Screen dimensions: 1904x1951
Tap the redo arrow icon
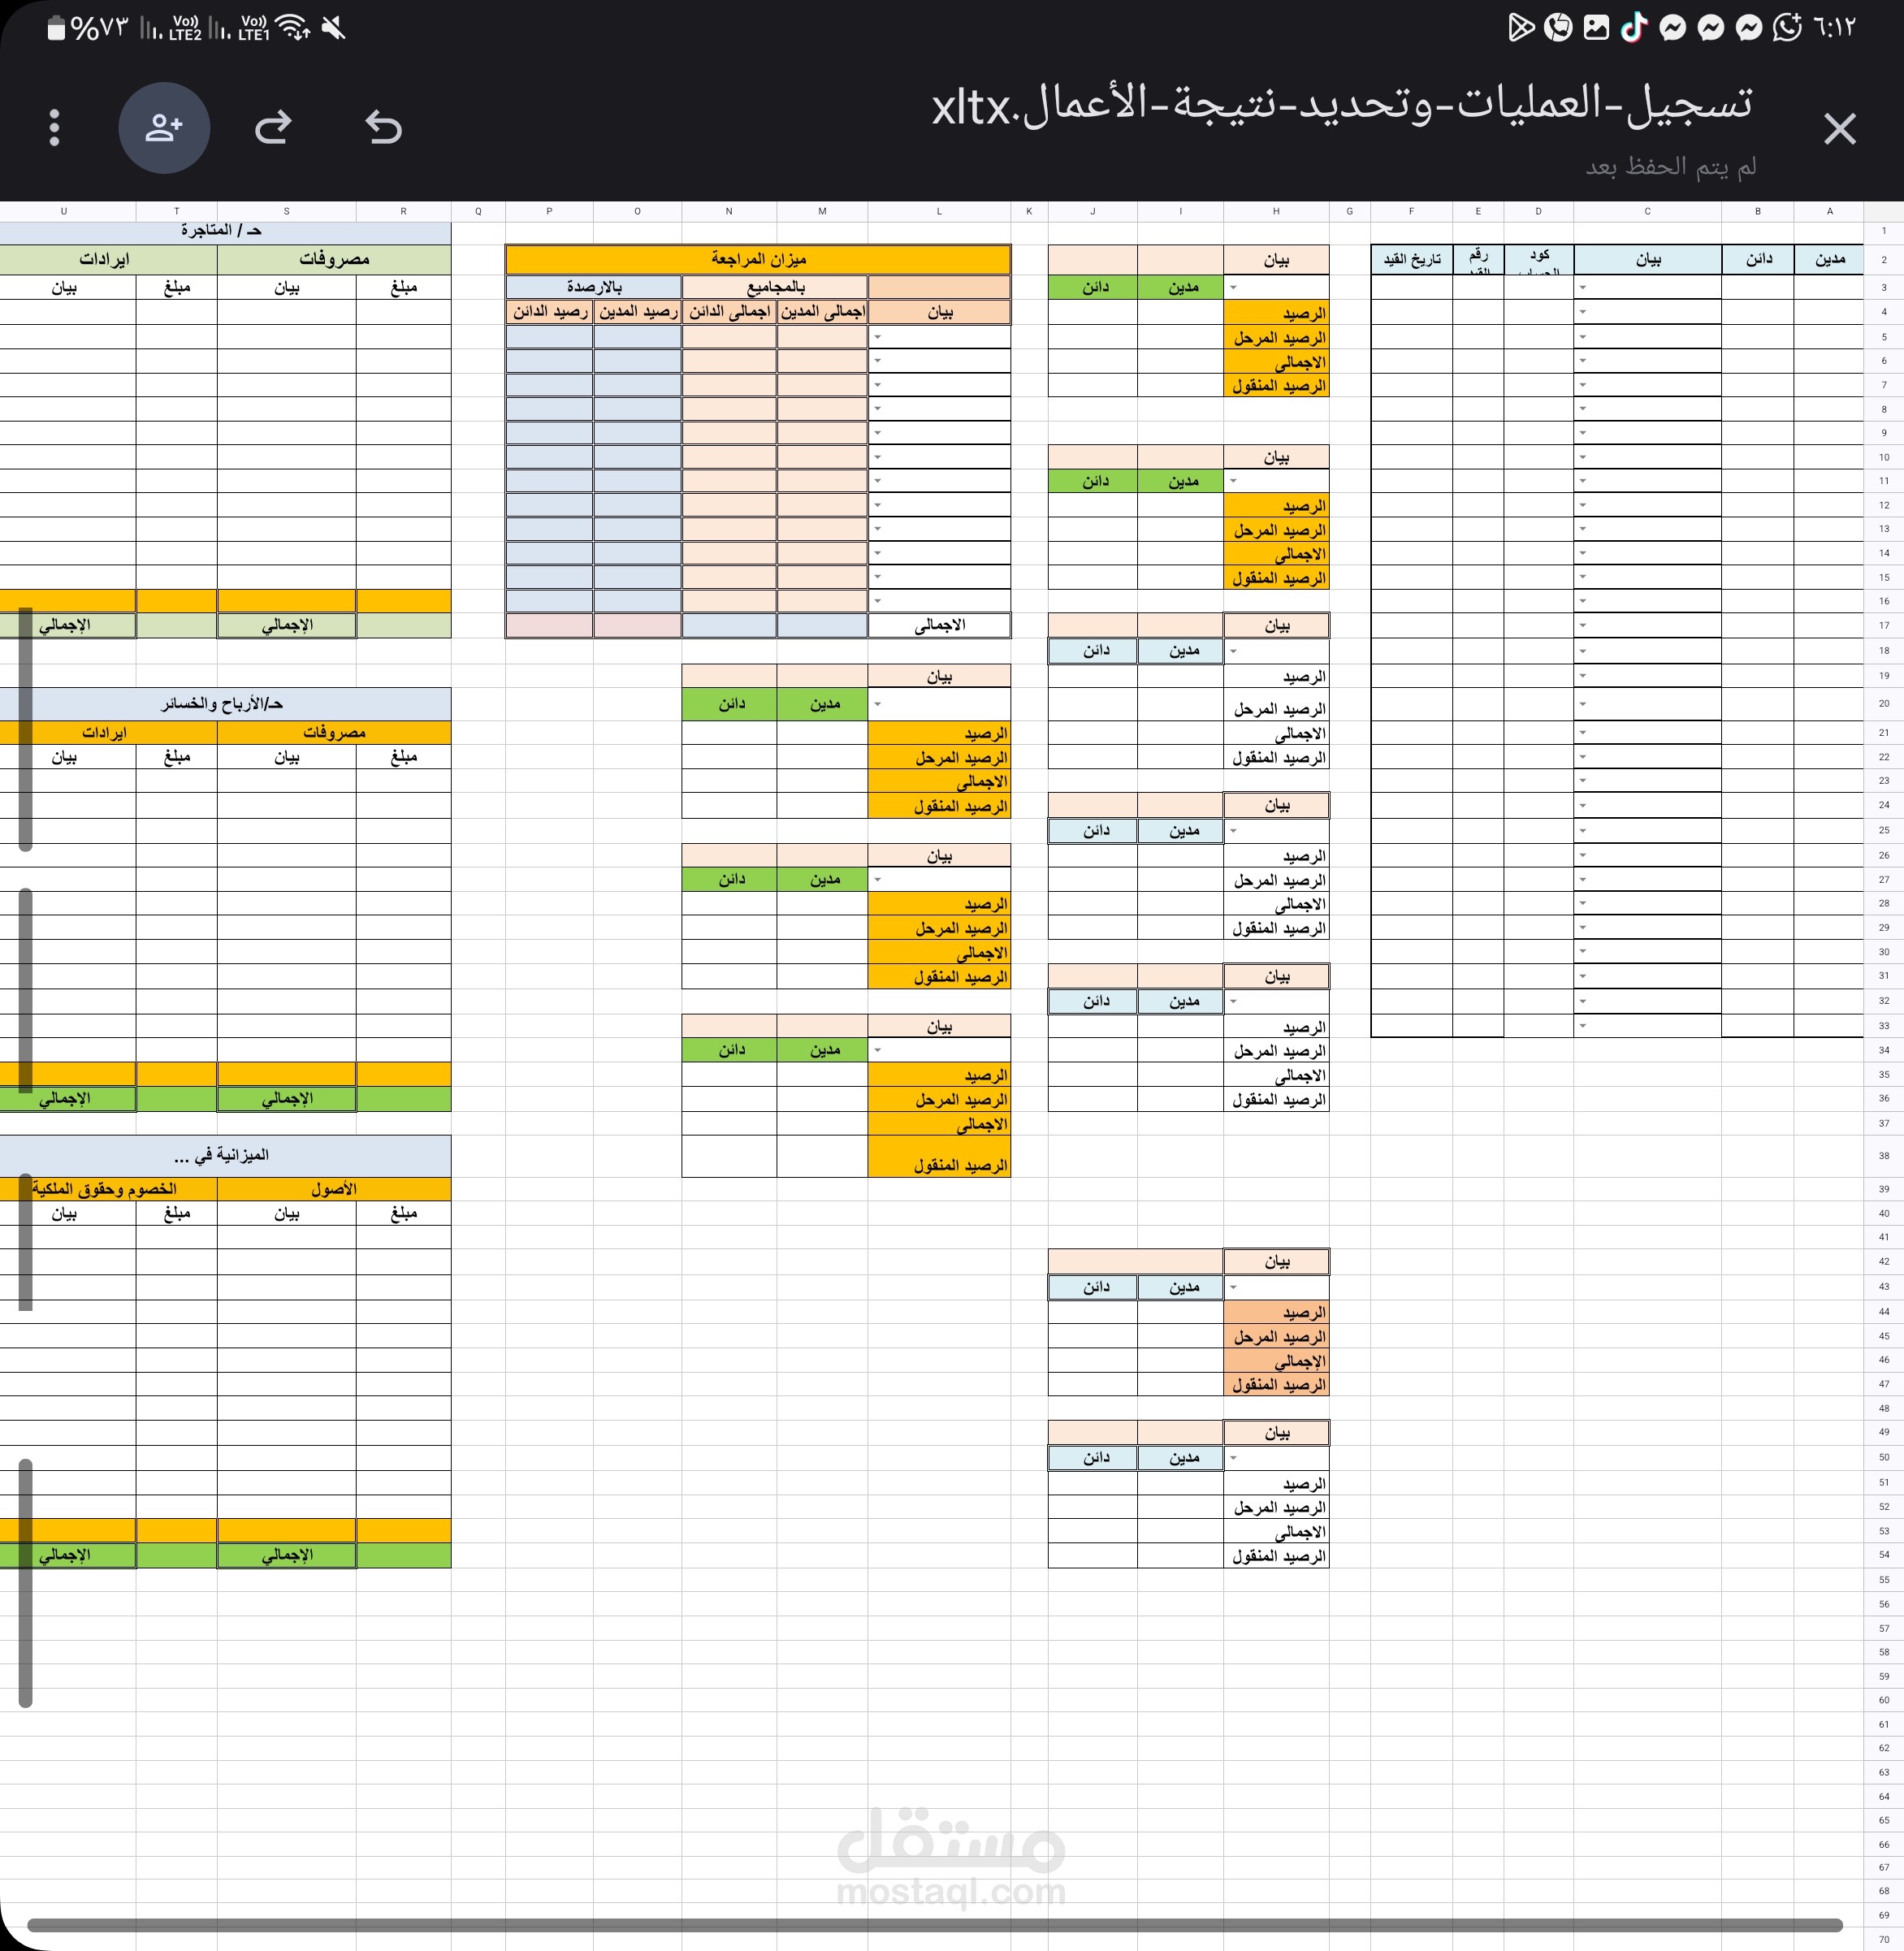tap(272, 127)
